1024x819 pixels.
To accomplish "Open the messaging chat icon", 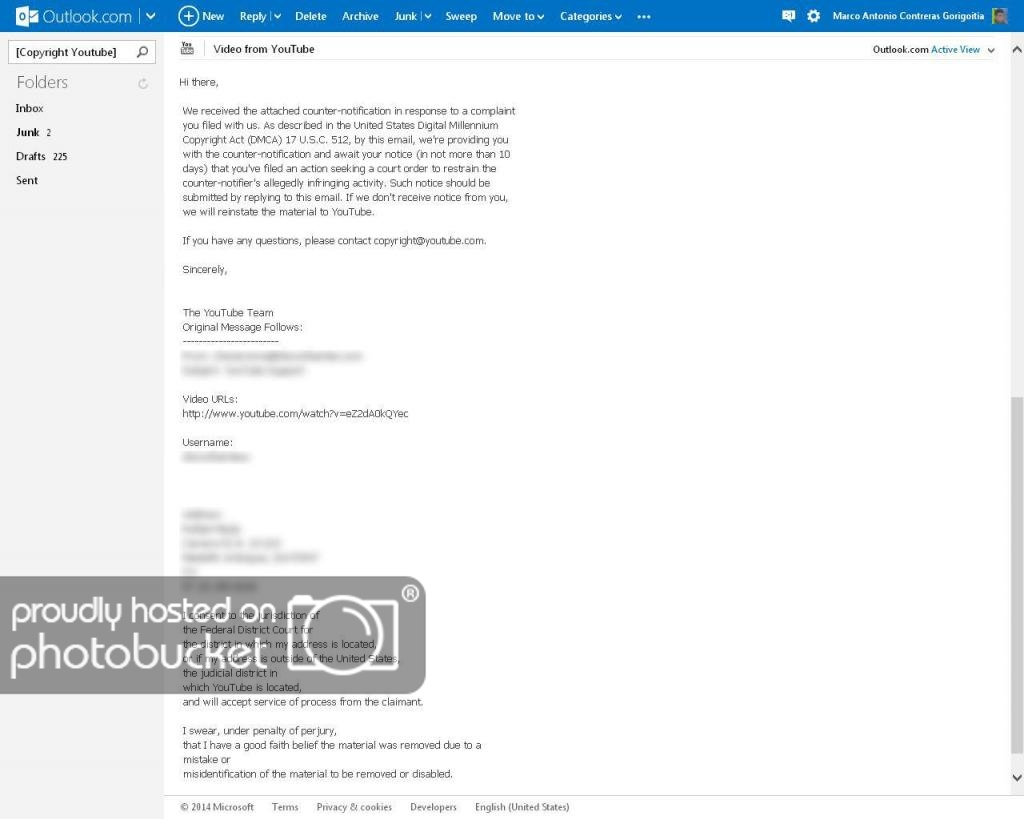I will pos(788,16).
